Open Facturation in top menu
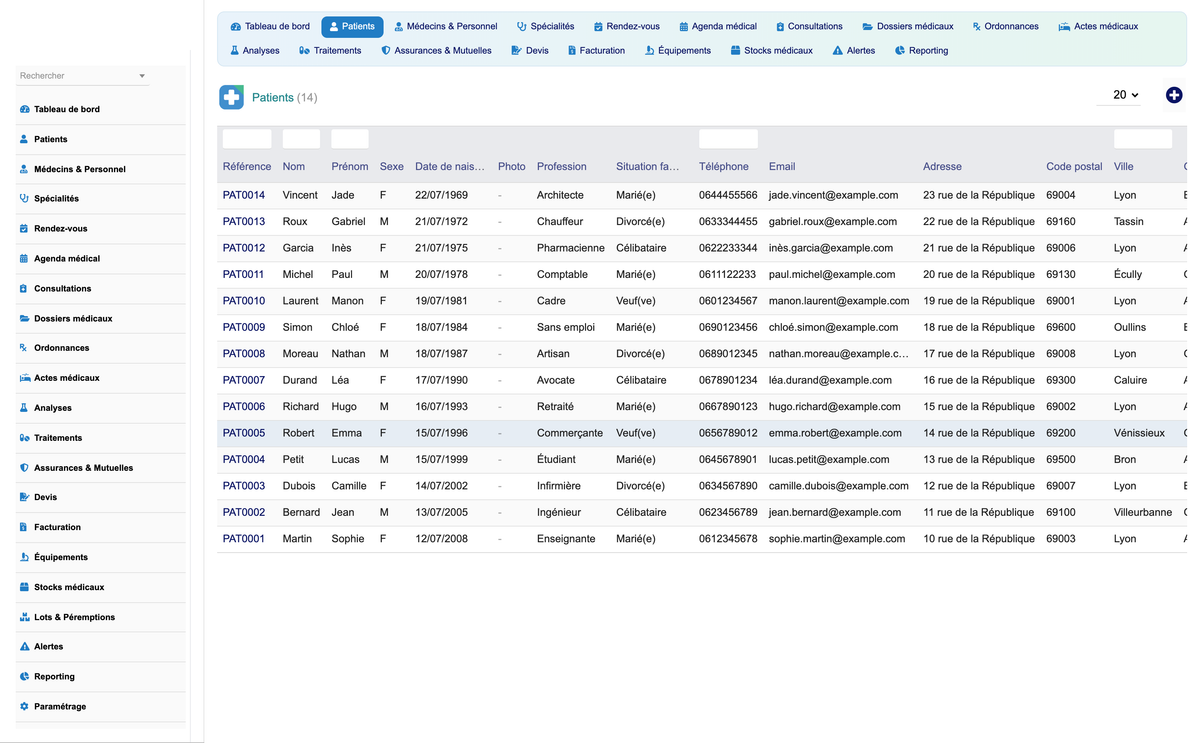This screenshot has width=1200, height=743. (595, 50)
